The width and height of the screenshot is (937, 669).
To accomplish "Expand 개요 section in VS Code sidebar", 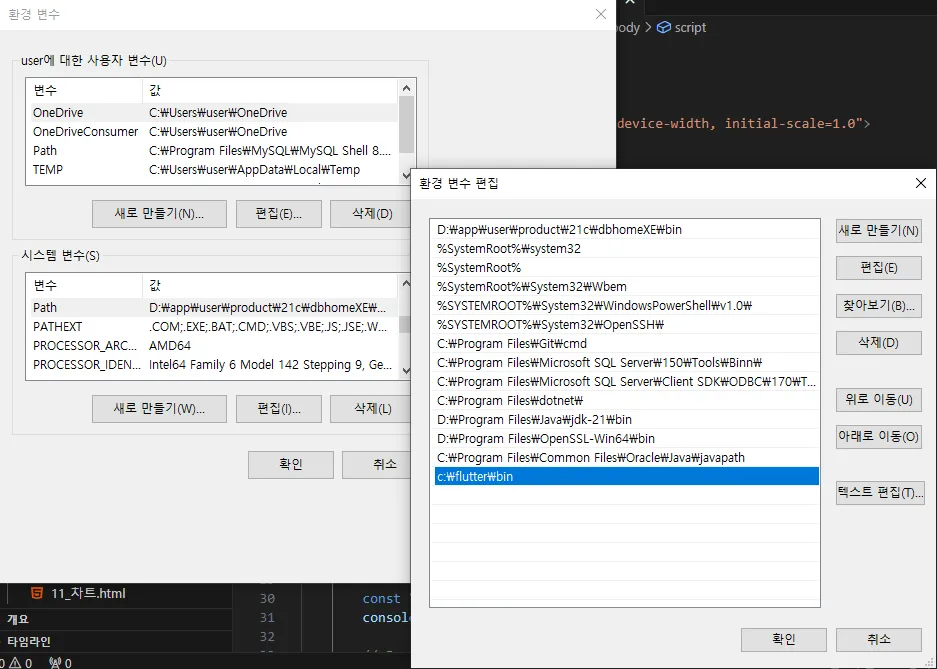I will 18,619.
